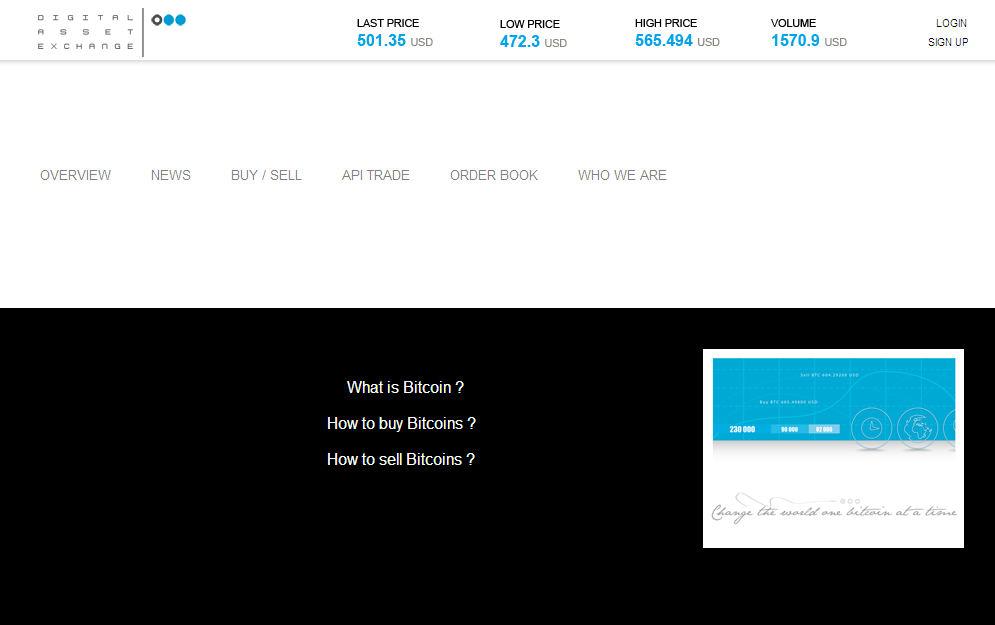The image size is (995, 625).
Task: Open the Overview menu item
Action: (x=76, y=175)
